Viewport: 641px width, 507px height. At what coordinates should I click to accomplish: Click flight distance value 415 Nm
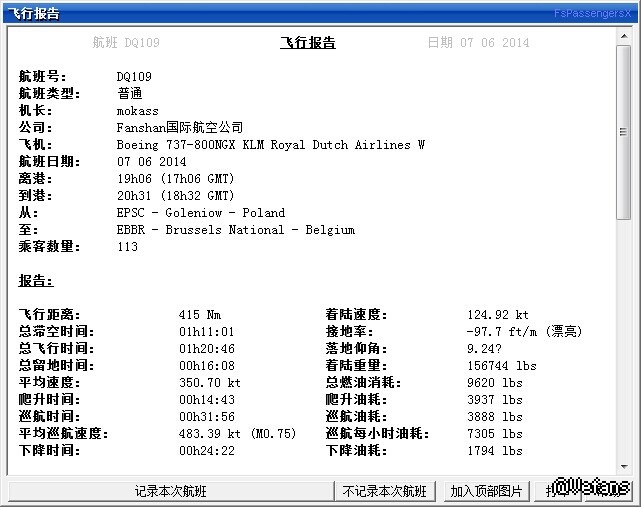pos(200,315)
